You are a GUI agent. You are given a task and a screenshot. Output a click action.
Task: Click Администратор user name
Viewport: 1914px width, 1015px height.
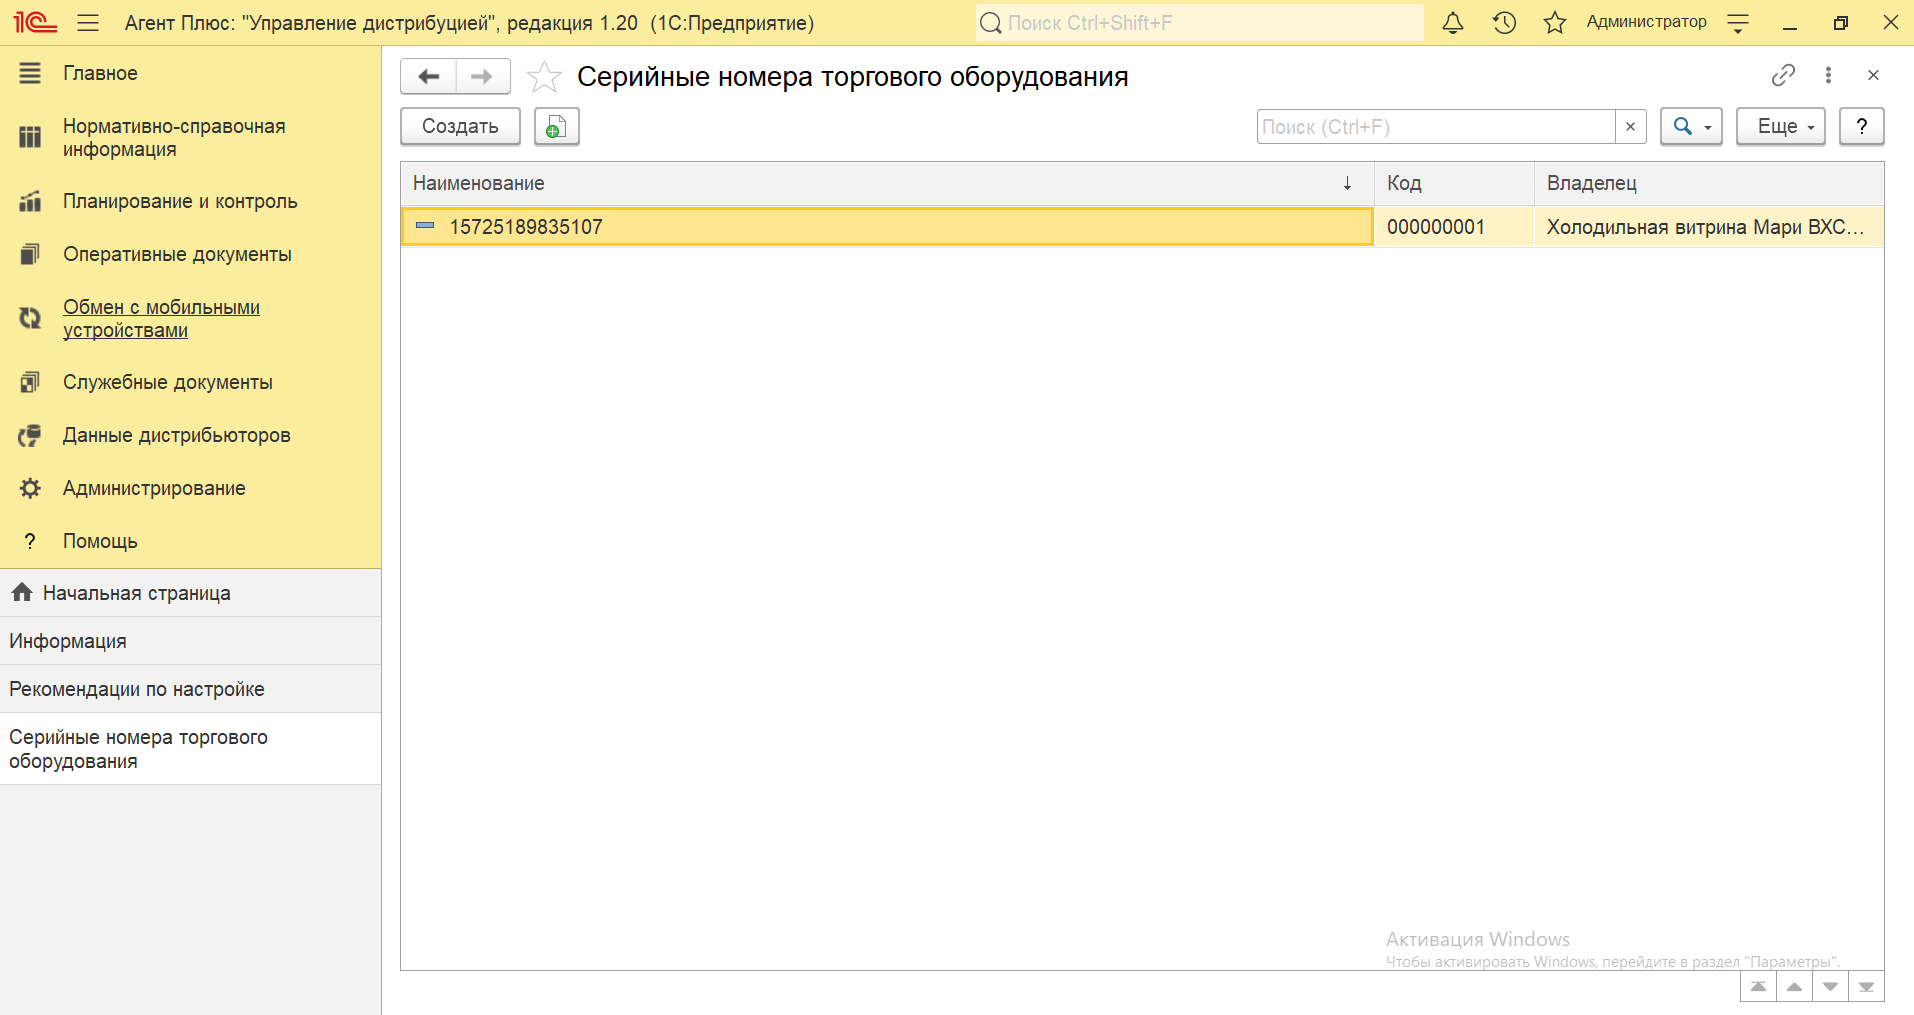coord(1646,22)
